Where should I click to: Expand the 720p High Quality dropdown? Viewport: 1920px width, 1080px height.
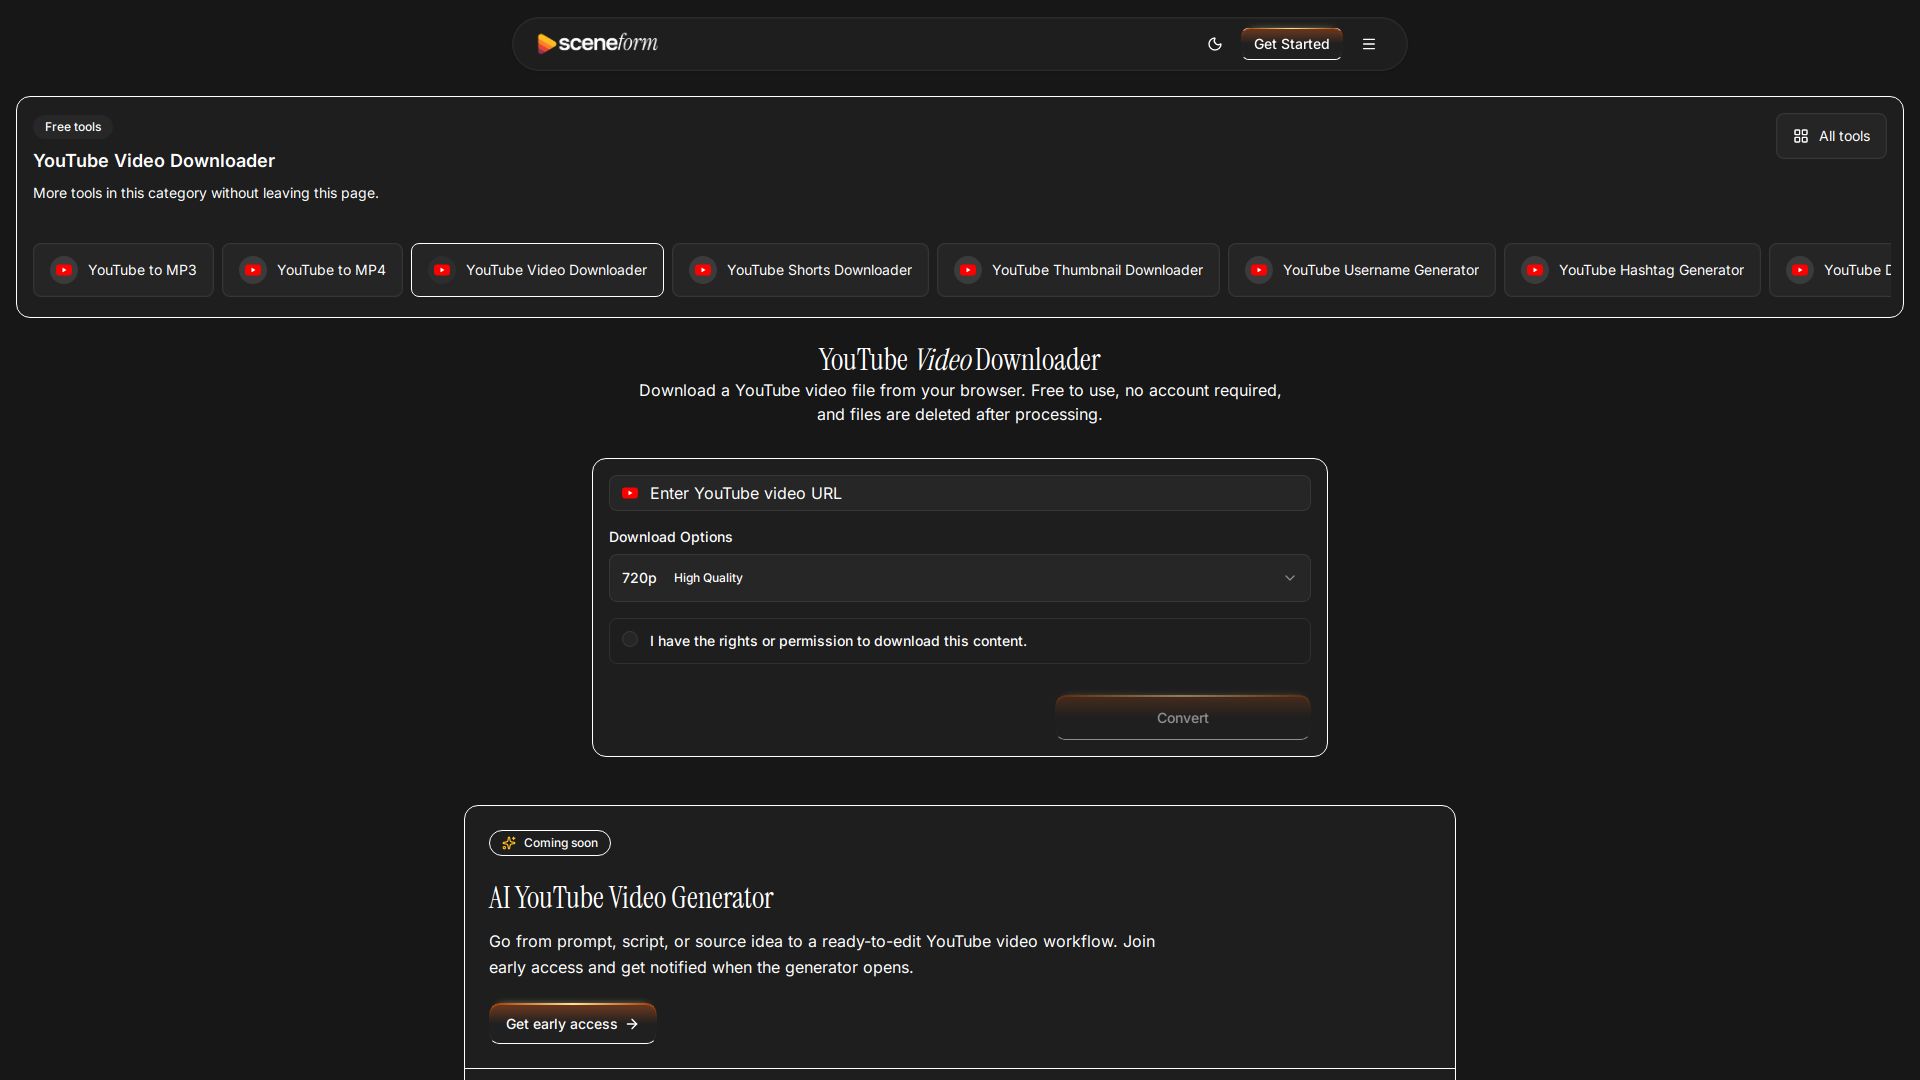[x=960, y=578]
